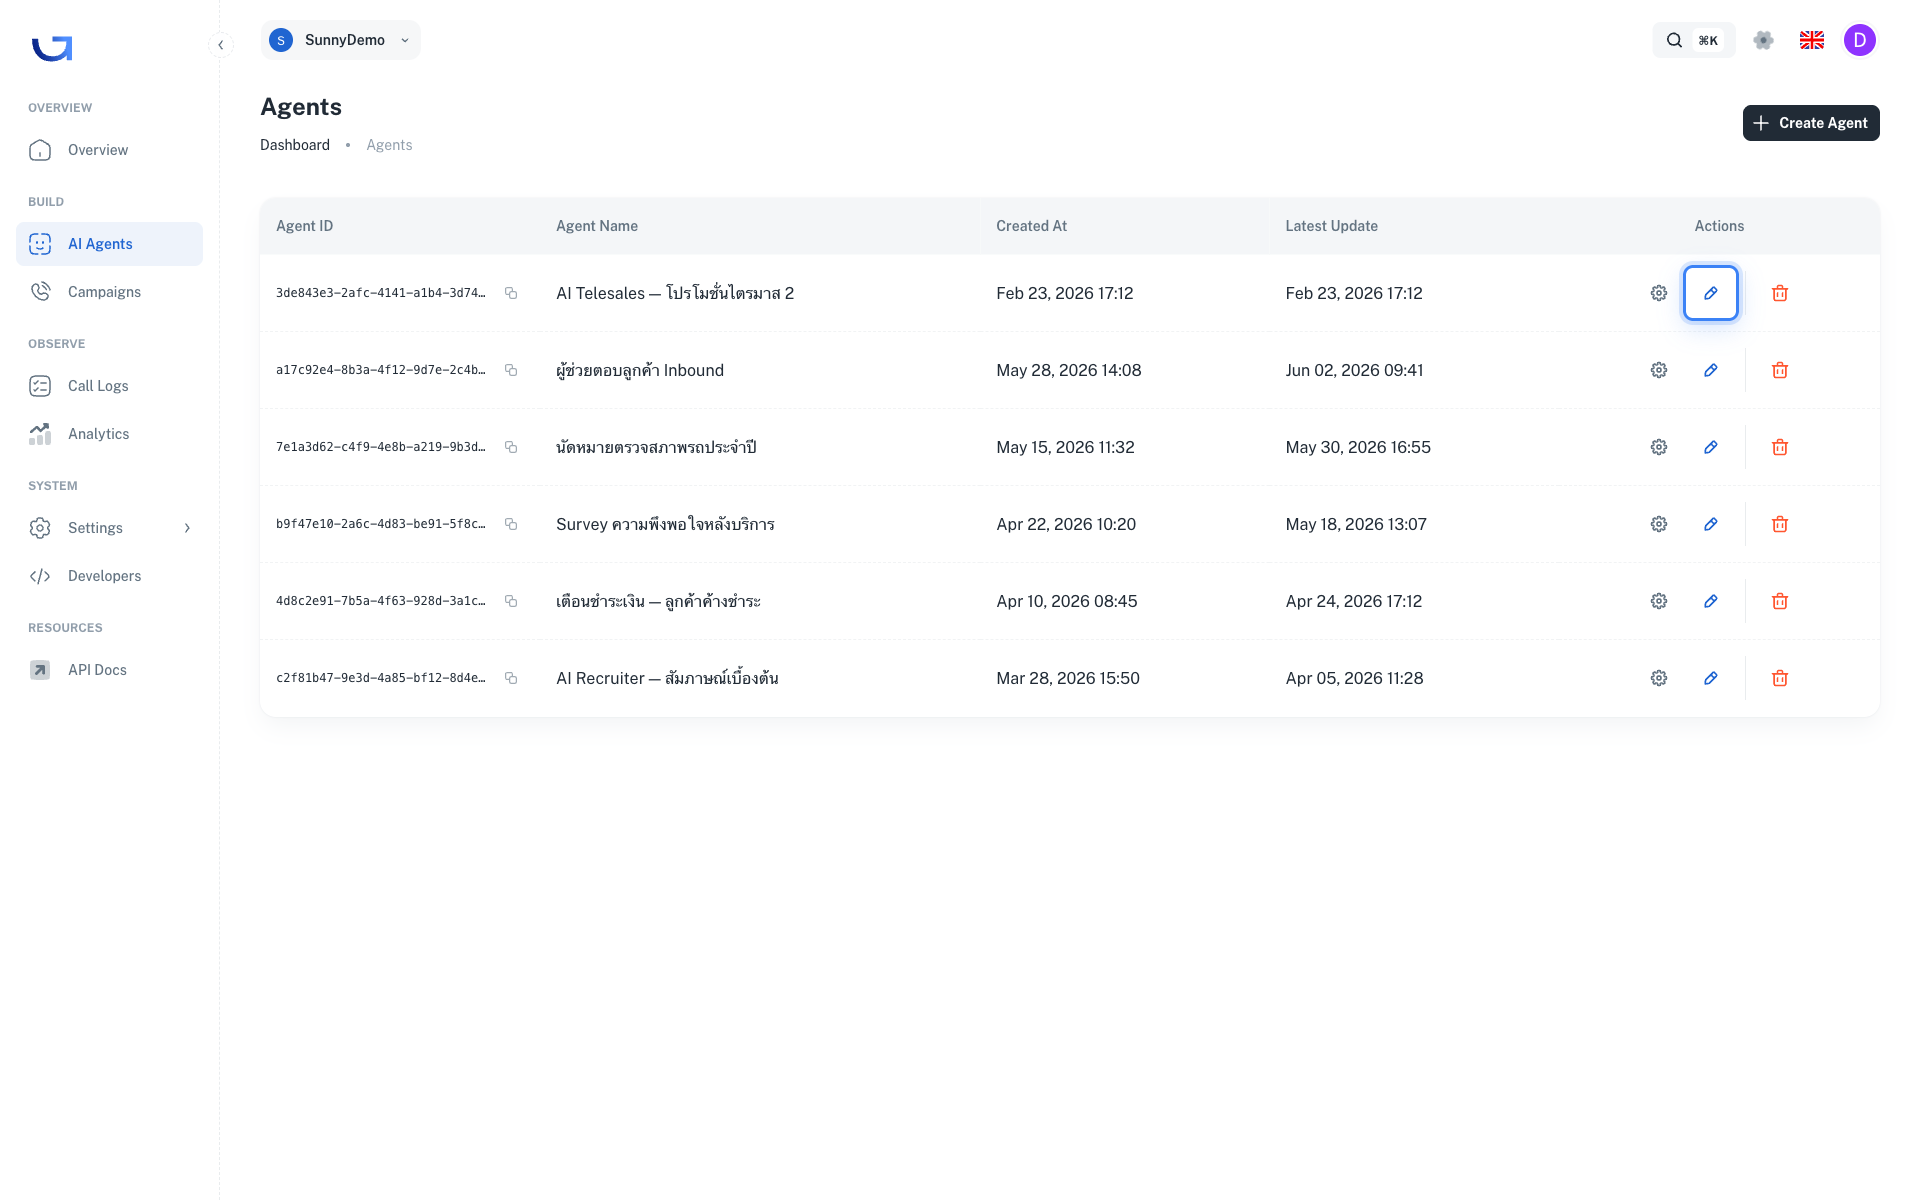Screen dimensions: 1920x1200
Task: Open Developers in sidebar
Action: (x=110, y=576)
